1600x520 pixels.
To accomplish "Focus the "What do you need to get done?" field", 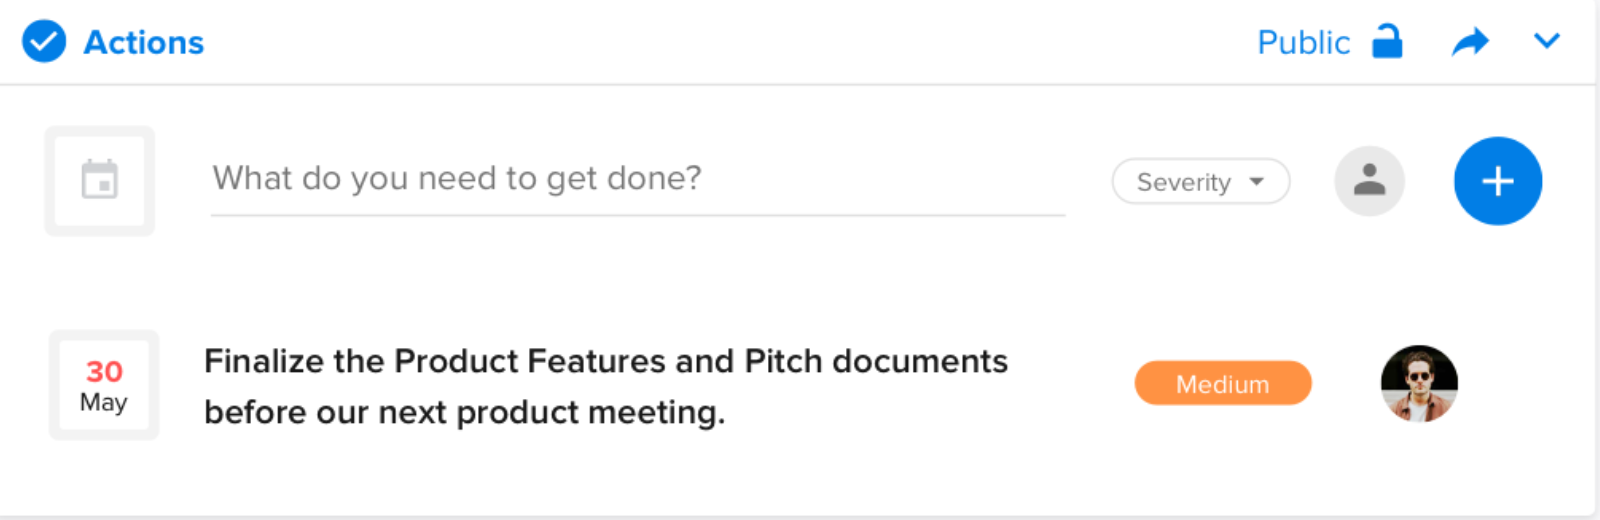I will [x=638, y=180].
